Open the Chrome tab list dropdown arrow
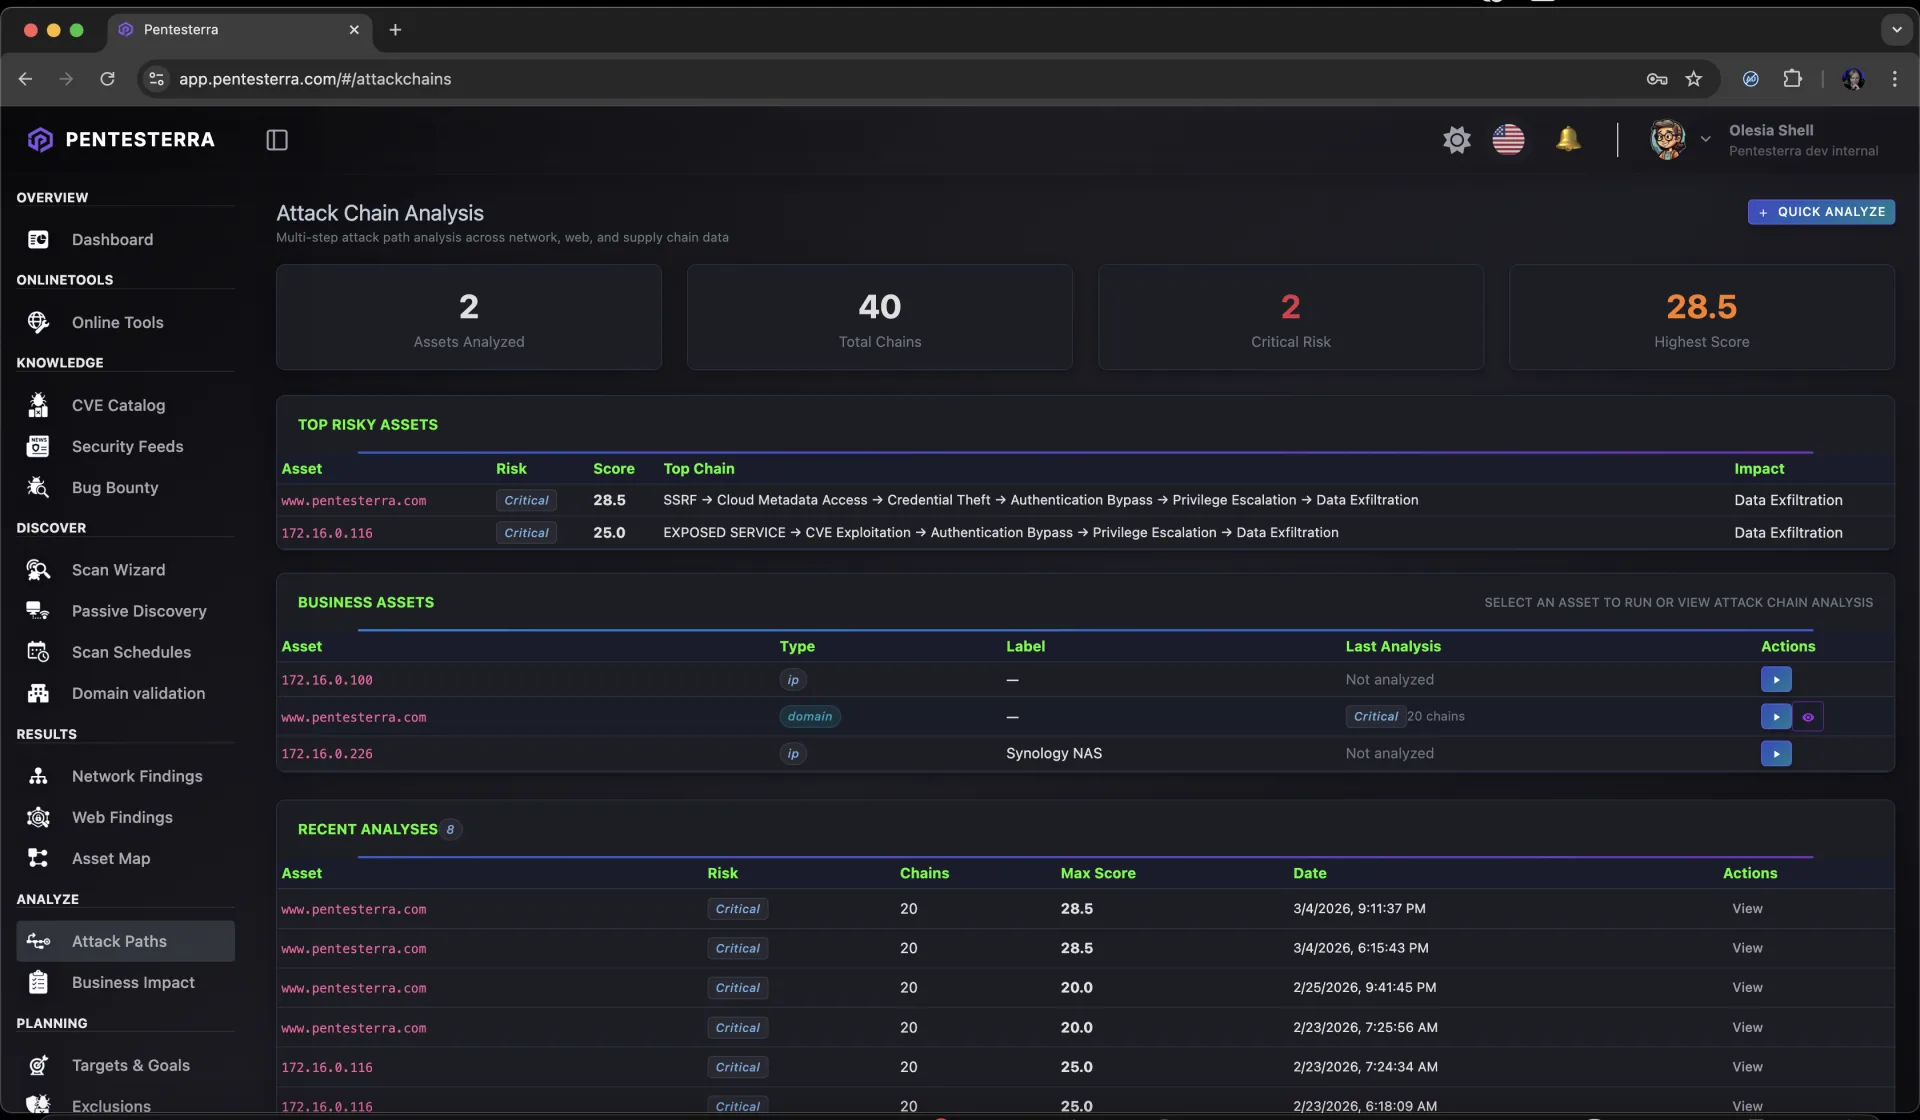The height and width of the screenshot is (1120, 1920). pyautogui.click(x=1896, y=29)
